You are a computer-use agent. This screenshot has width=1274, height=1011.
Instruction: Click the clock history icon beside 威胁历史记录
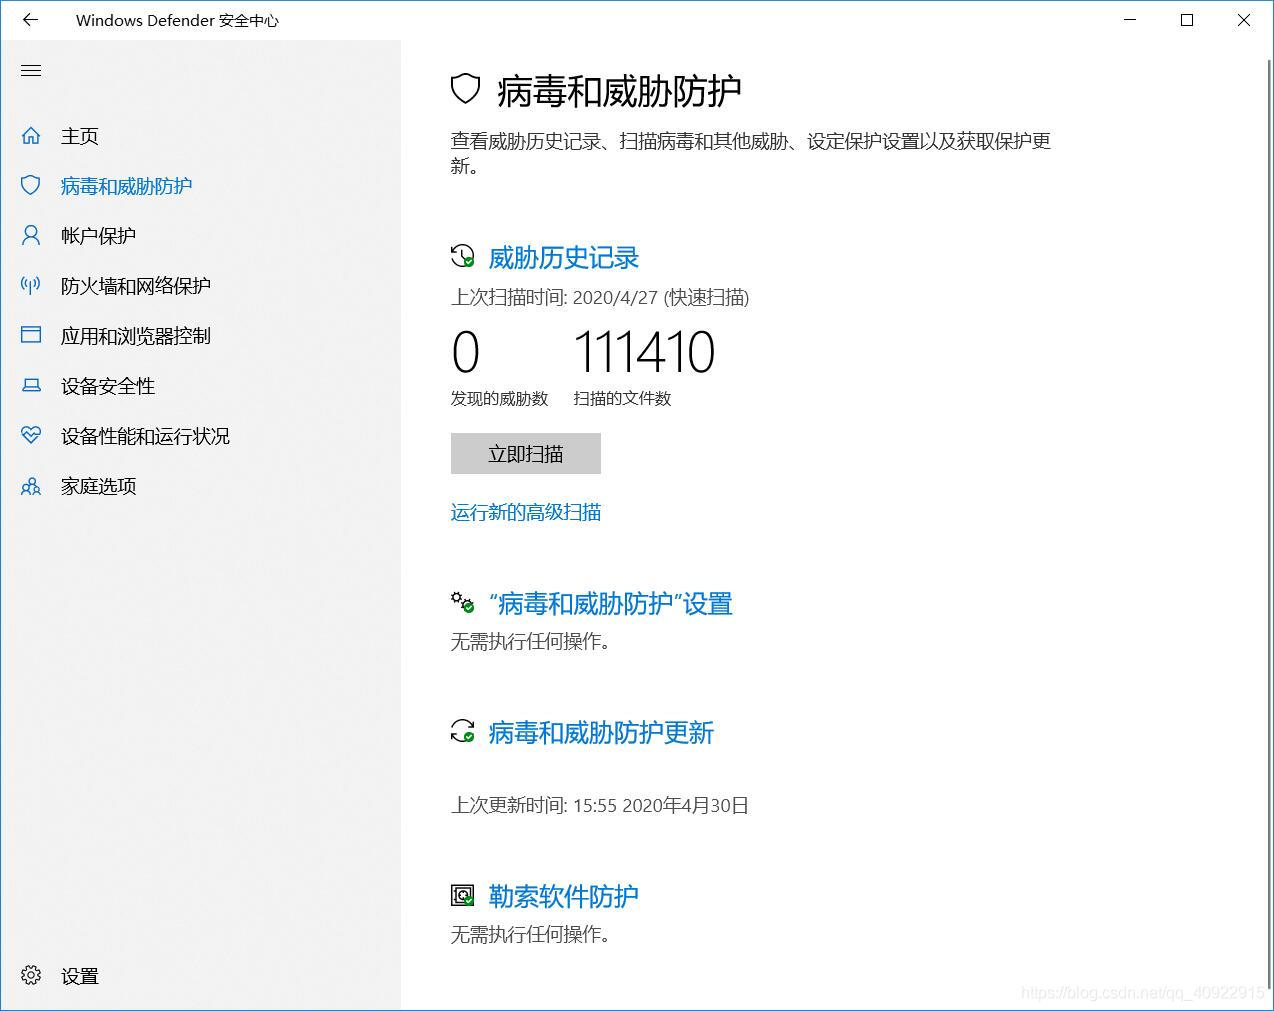click(463, 257)
